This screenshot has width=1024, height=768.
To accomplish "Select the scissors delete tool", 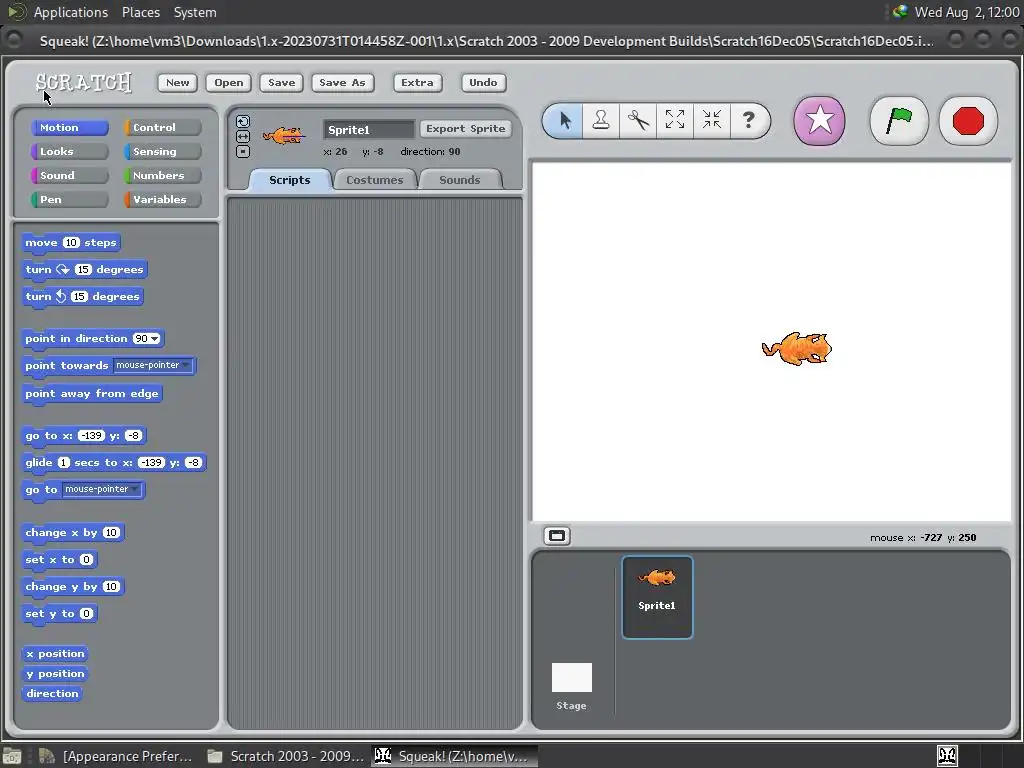I will (x=638, y=120).
